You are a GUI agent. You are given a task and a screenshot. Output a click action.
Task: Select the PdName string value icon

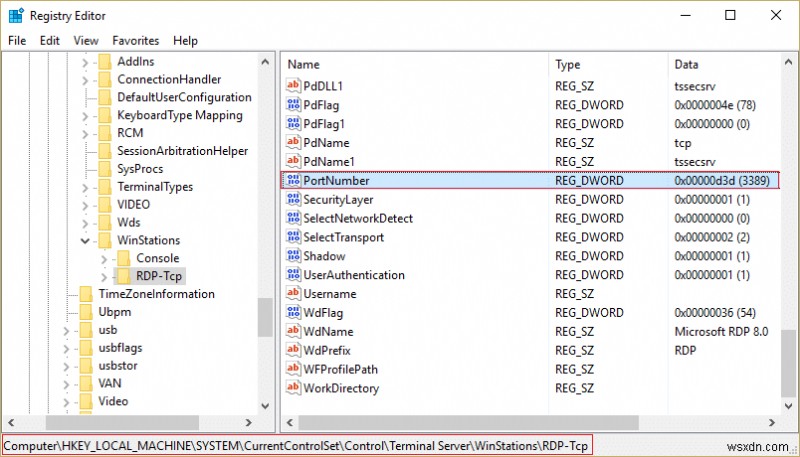tap(293, 142)
